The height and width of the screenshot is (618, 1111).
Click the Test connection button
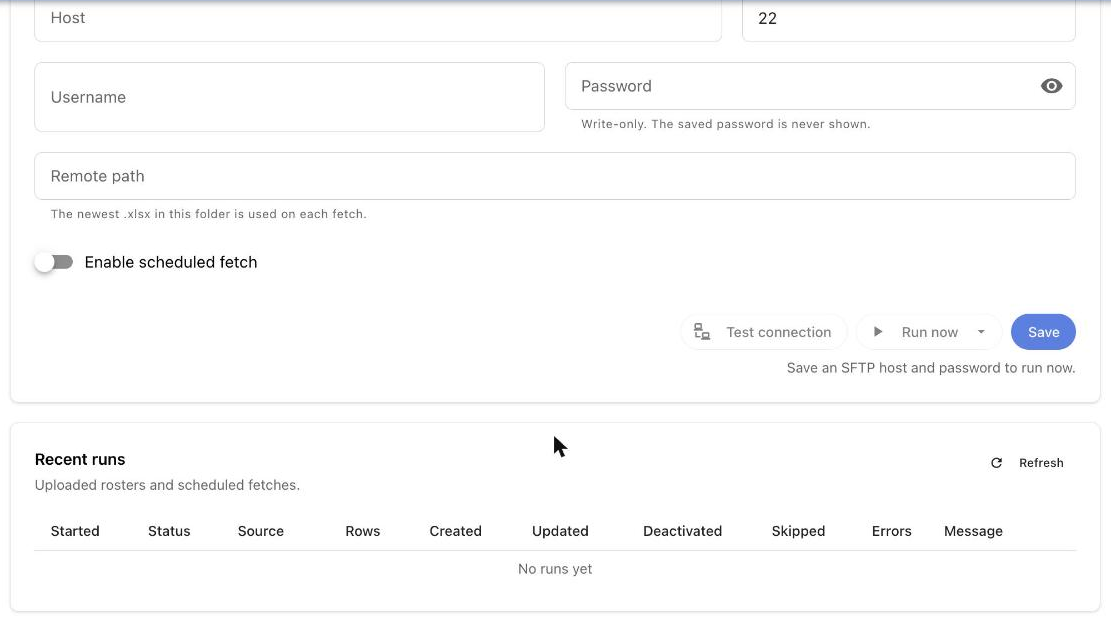[x=764, y=332]
